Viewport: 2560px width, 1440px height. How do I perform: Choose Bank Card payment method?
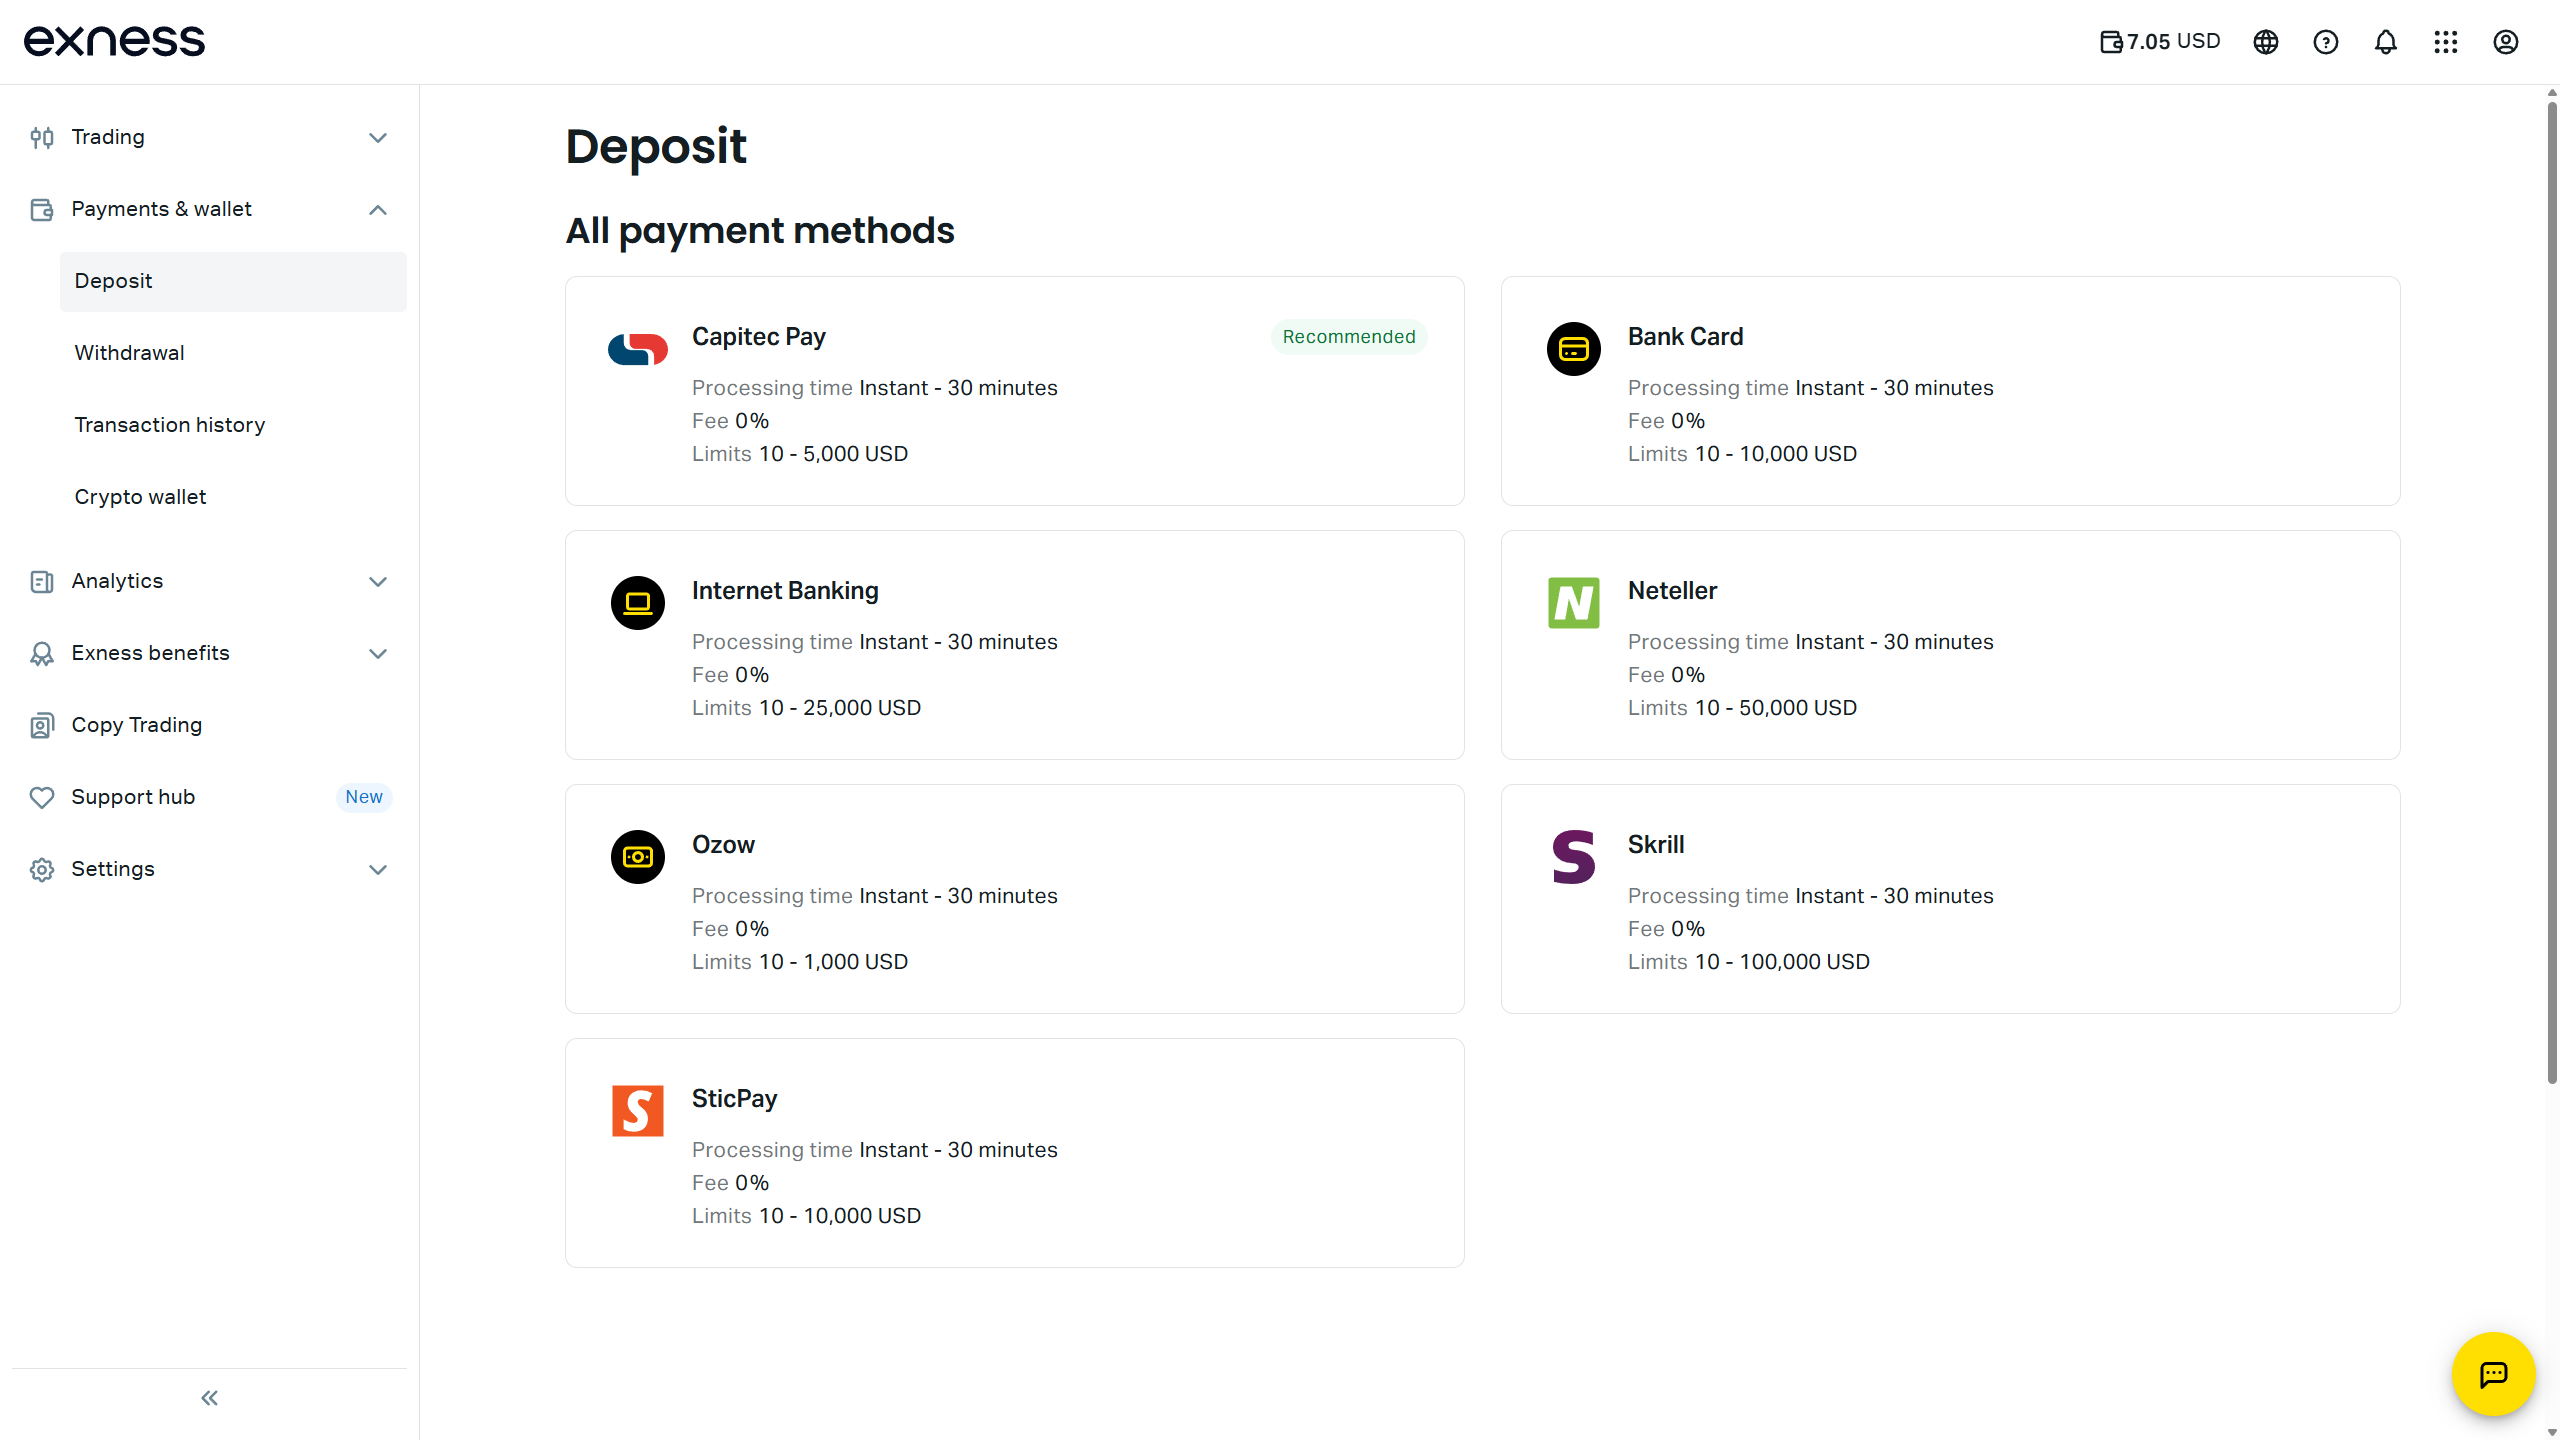pyautogui.click(x=1951, y=391)
